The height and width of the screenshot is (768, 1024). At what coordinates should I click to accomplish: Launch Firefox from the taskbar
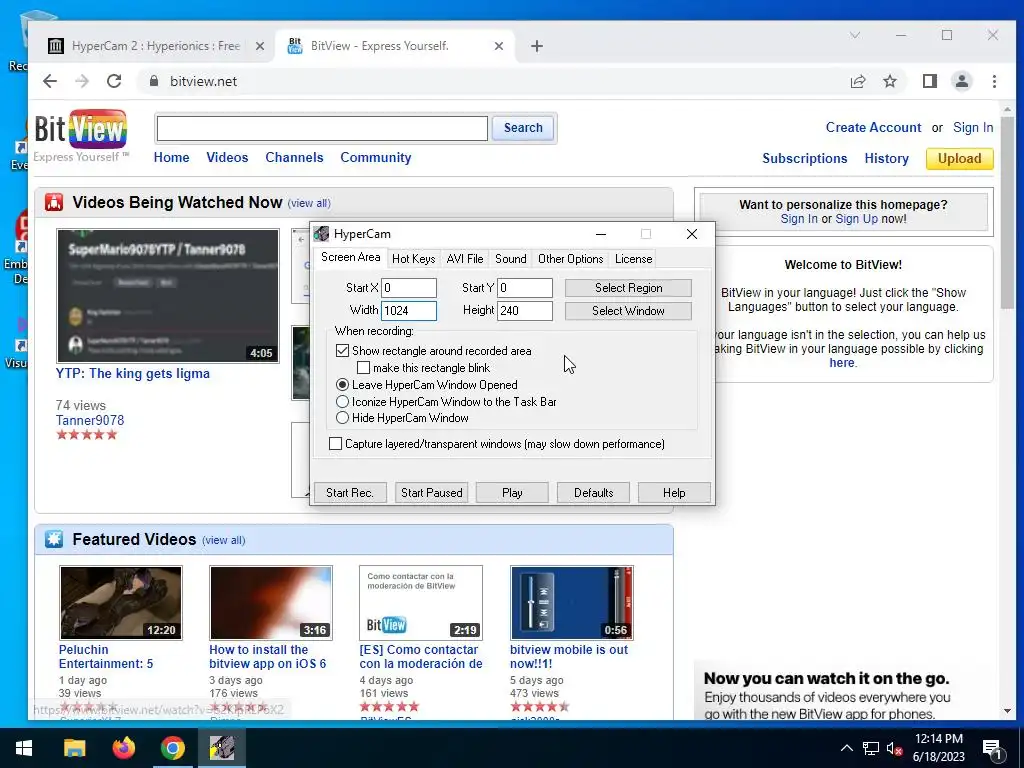[x=123, y=748]
